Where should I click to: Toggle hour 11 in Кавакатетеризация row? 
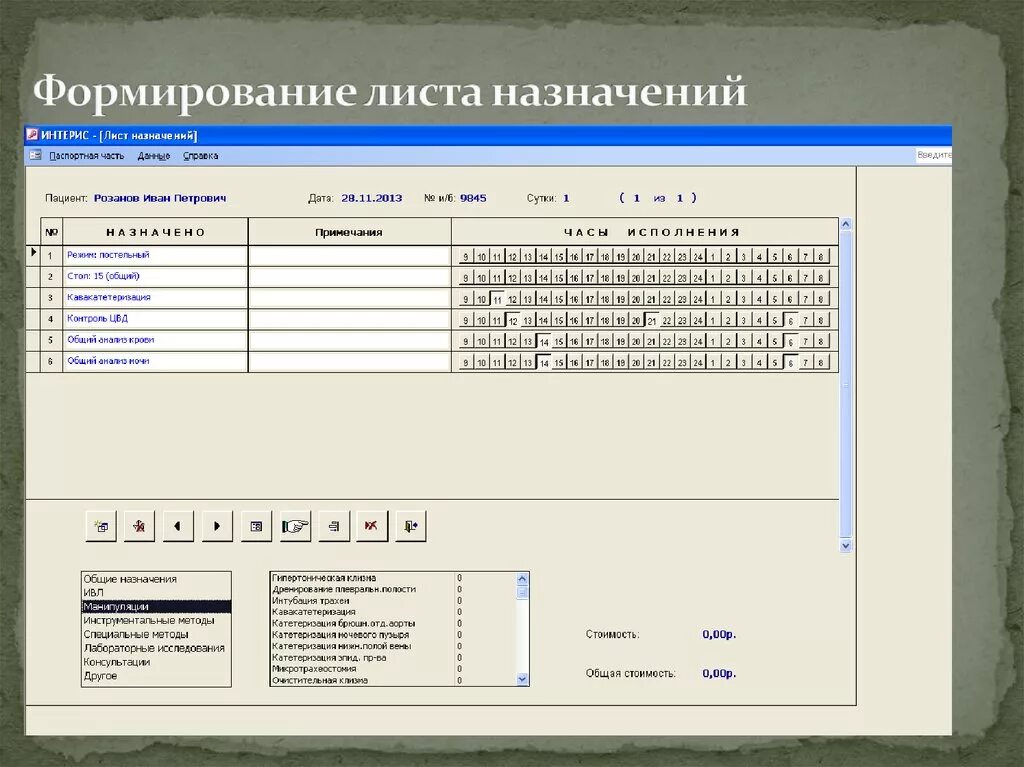point(497,299)
